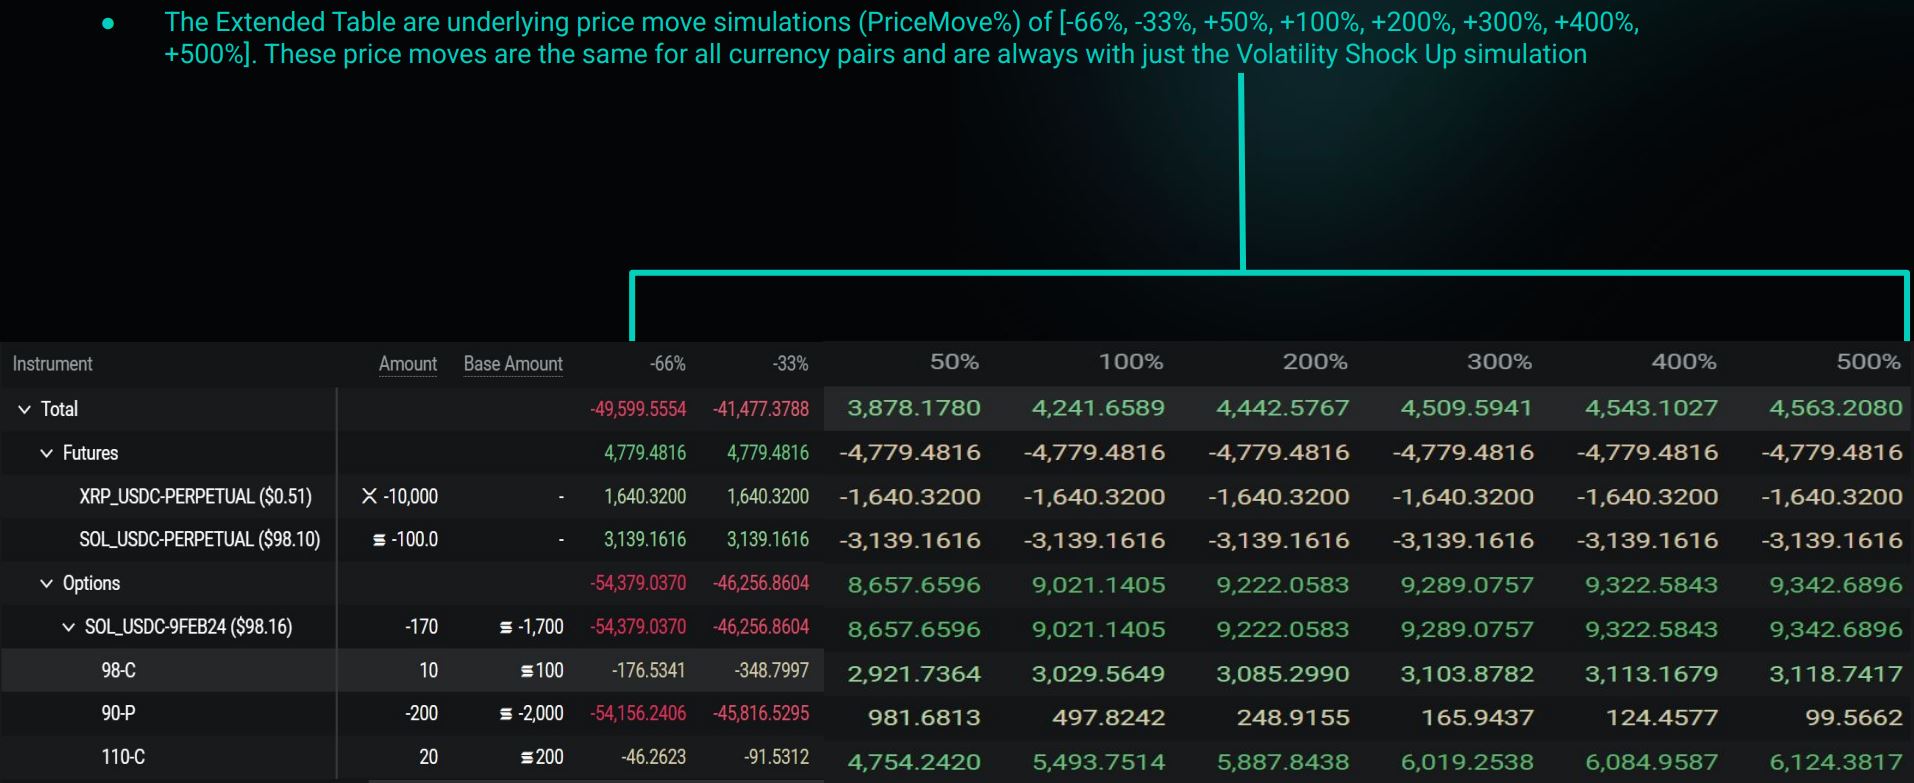Select the 500% column header
Screen dimensions: 1914x783
pyautogui.click(x=1868, y=361)
